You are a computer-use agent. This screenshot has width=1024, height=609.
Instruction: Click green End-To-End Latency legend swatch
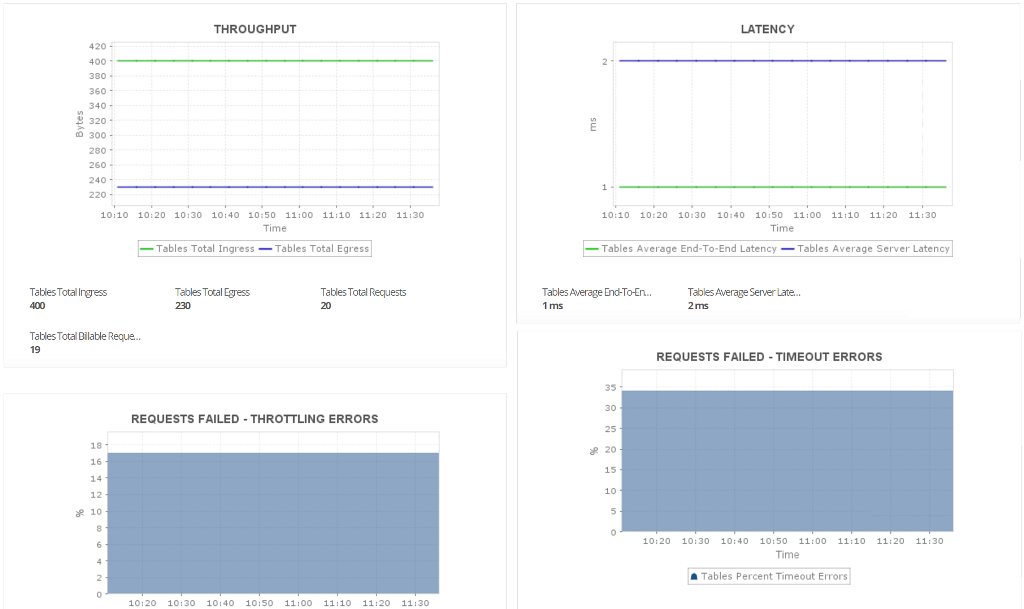[592, 249]
